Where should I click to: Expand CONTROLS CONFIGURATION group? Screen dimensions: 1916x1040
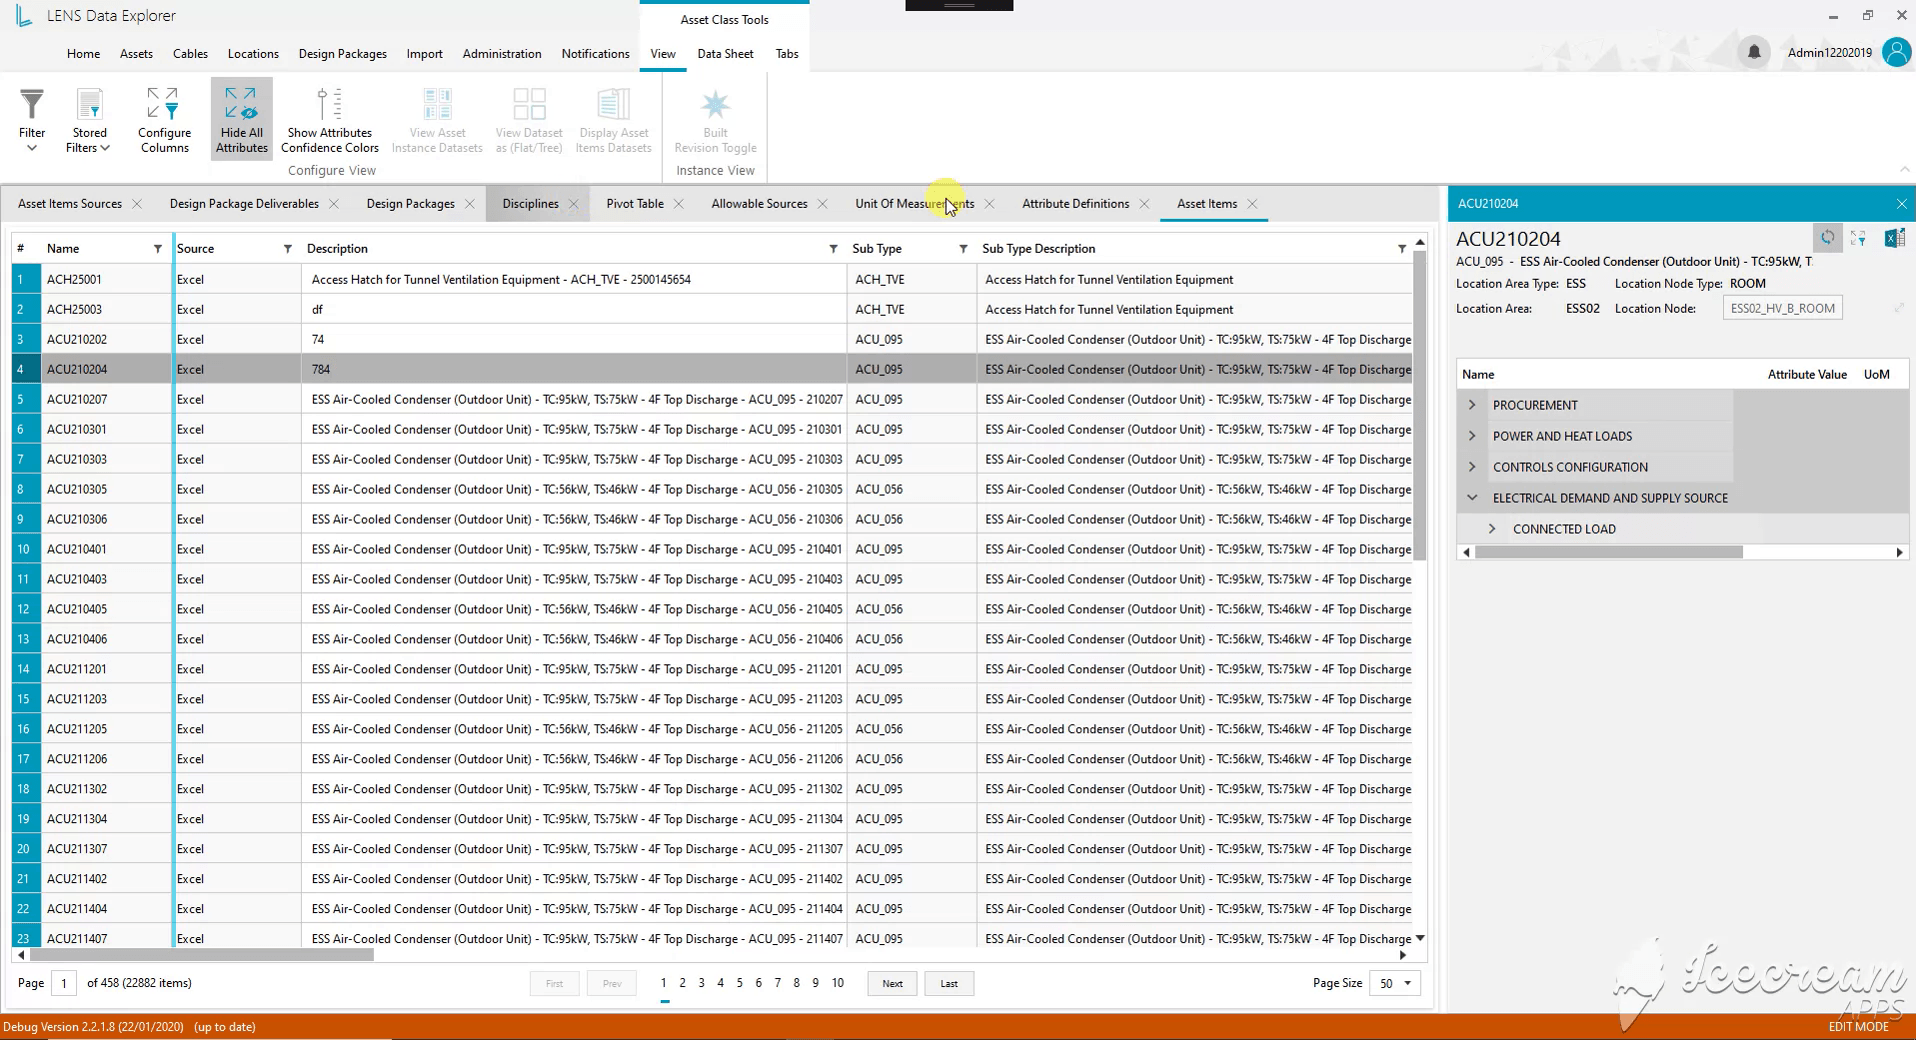pyautogui.click(x=1472, y=467)
